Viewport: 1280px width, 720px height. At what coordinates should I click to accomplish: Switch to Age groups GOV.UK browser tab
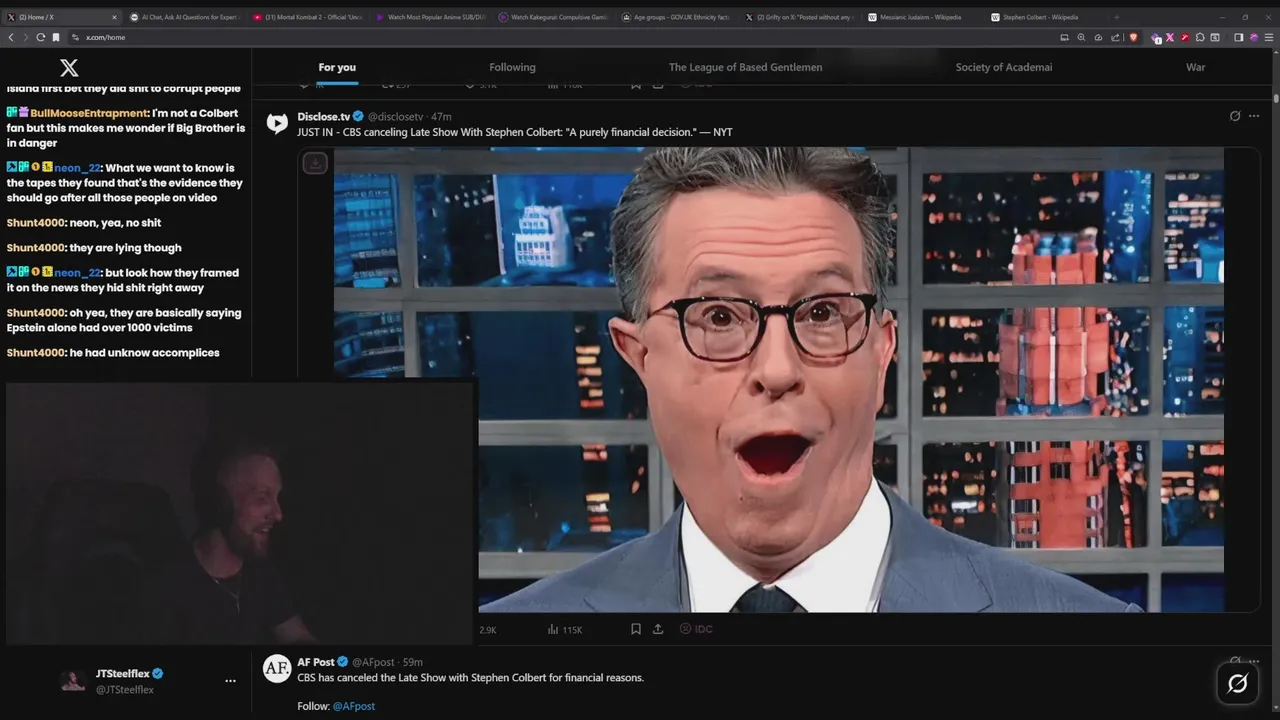point(676,17)
